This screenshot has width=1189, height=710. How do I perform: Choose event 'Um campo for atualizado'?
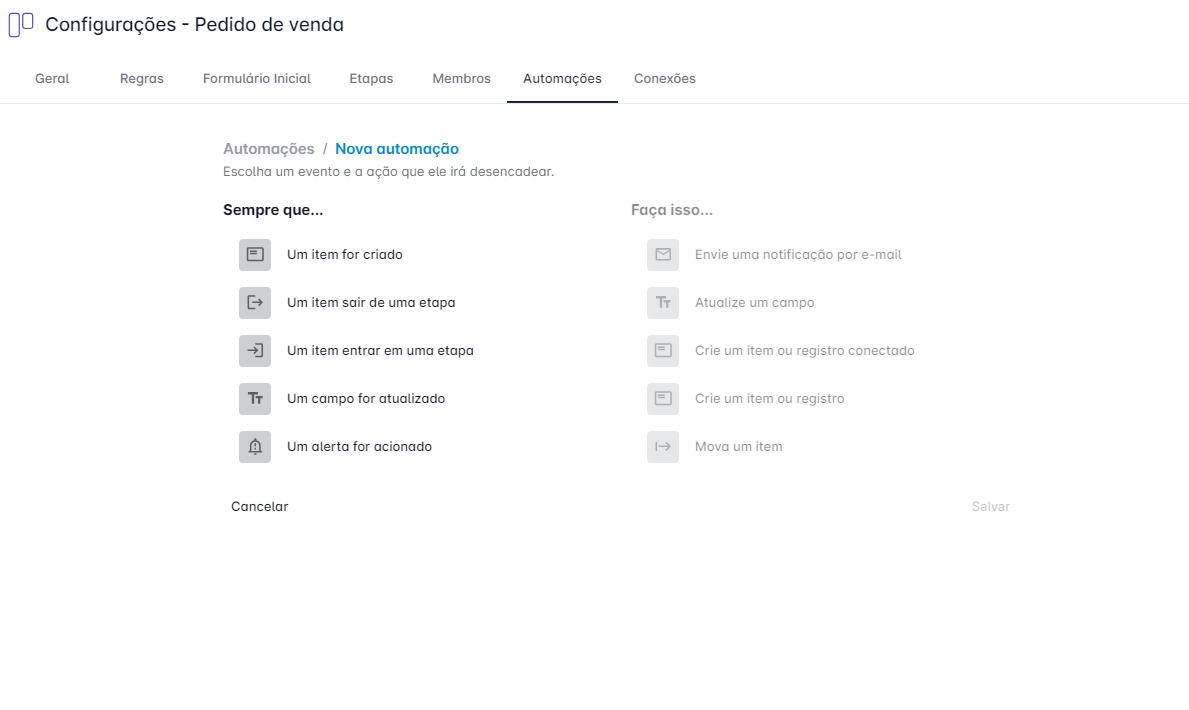tap(365, 399)
